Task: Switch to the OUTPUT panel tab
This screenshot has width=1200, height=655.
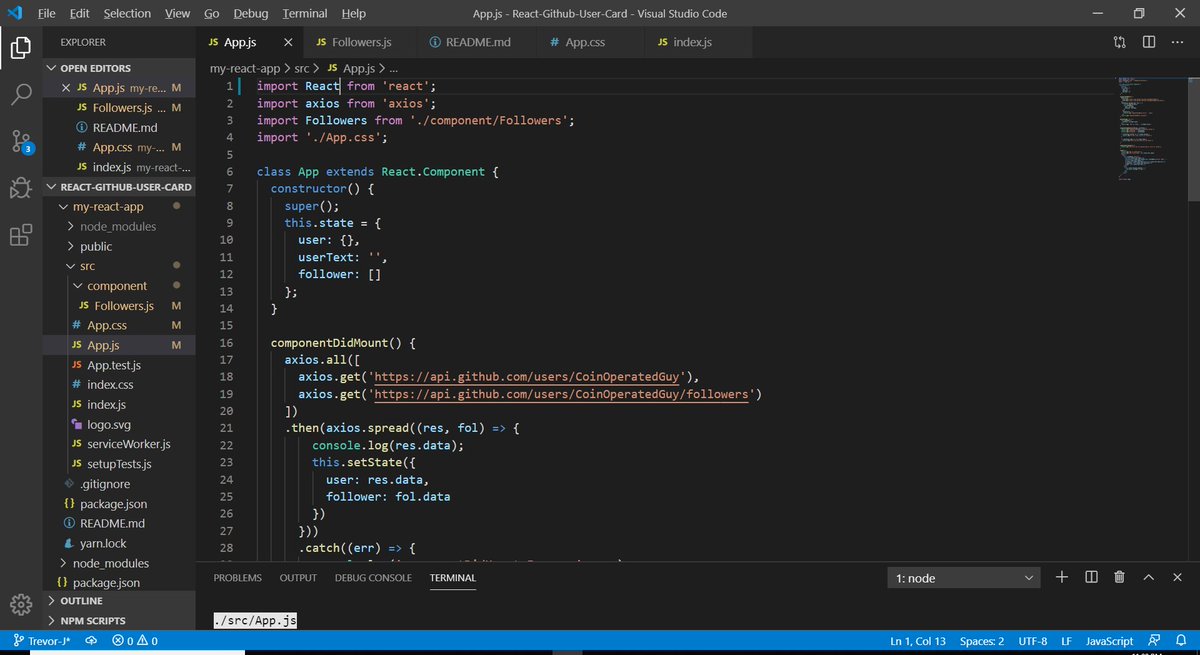Action: tap(298, 578)
